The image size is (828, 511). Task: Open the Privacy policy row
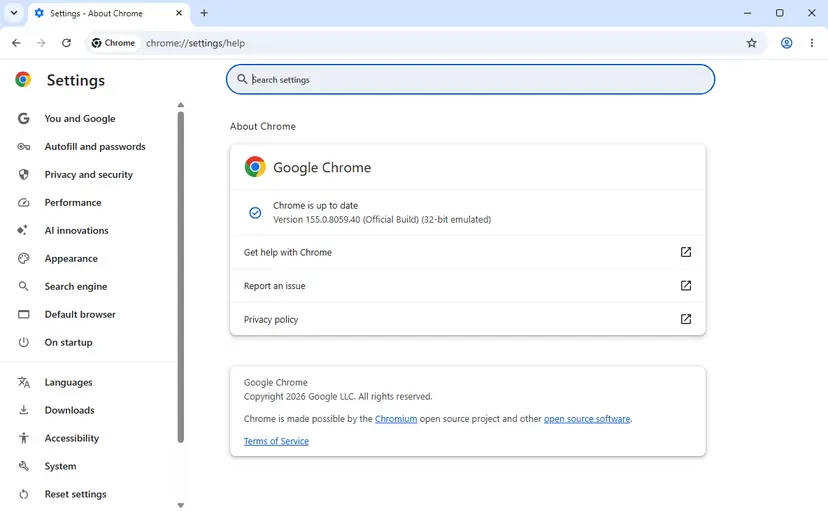tap(468, 319)
